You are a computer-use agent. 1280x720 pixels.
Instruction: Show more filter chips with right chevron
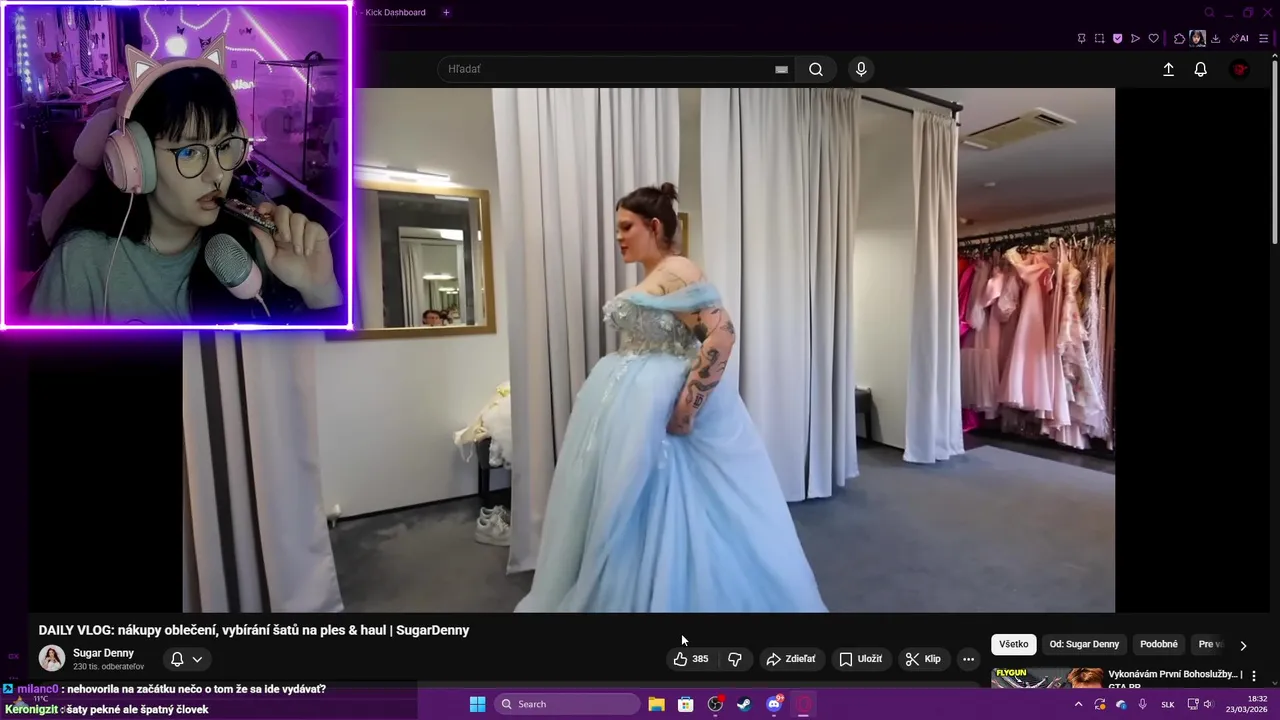pos(1243,645)
